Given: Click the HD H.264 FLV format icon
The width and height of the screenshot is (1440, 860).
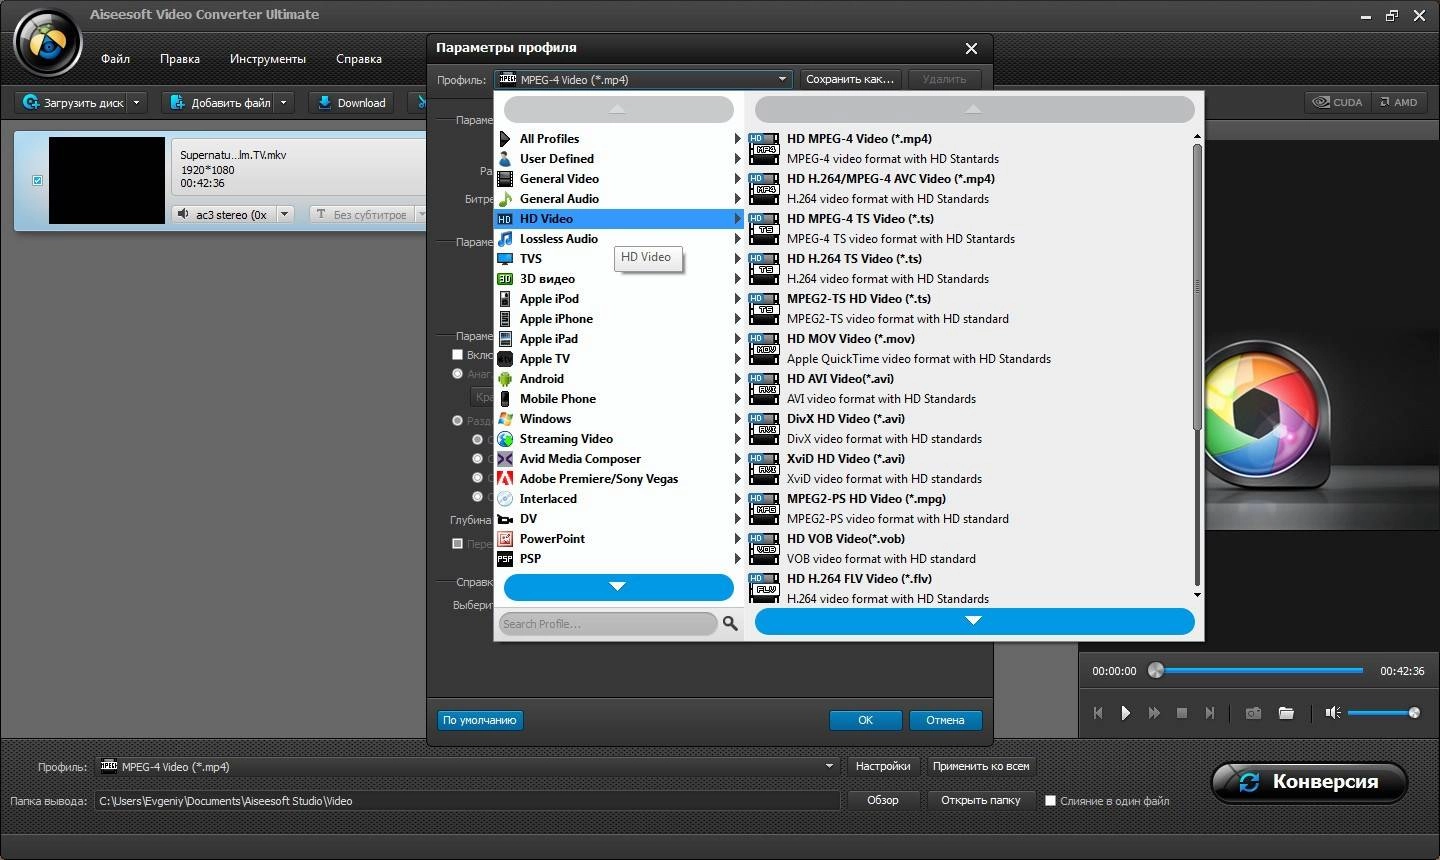Looking at the screenshot, I should pyautogui.click(x=764, y=588).
